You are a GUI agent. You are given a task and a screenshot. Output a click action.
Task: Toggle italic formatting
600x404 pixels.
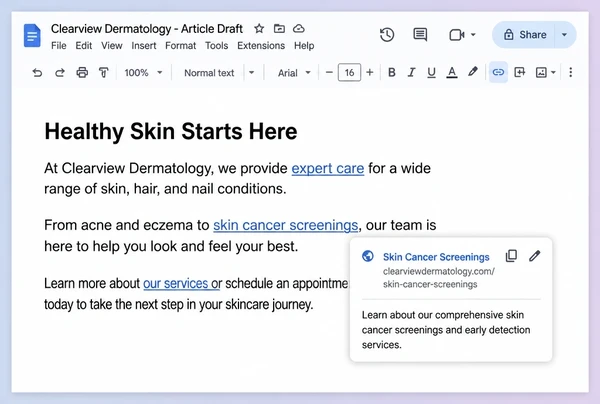tap(411, 72)
